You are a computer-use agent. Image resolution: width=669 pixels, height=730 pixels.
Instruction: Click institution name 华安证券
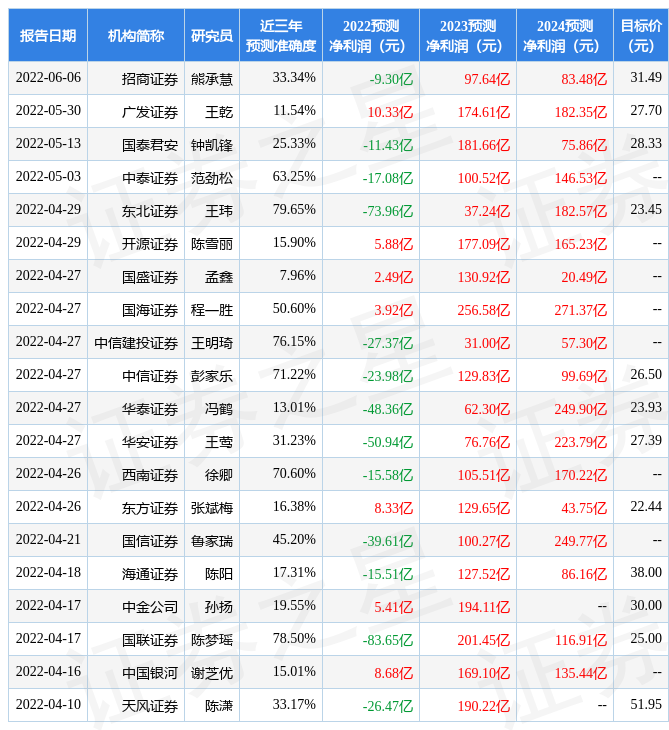(x=150, y=443)
